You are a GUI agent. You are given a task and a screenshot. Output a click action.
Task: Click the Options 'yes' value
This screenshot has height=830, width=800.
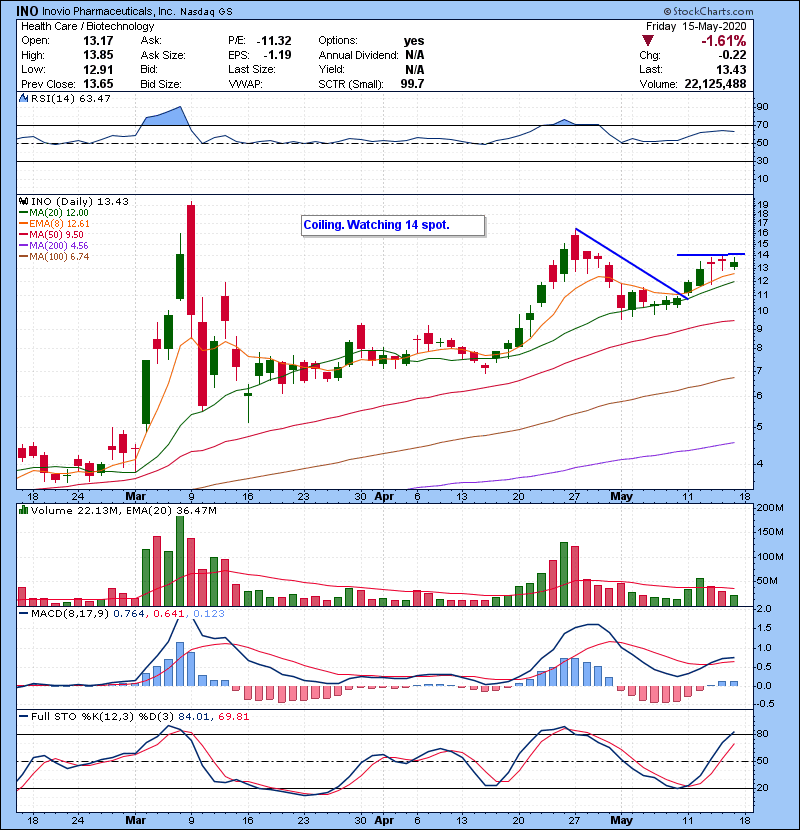click(x=414, y=41)
